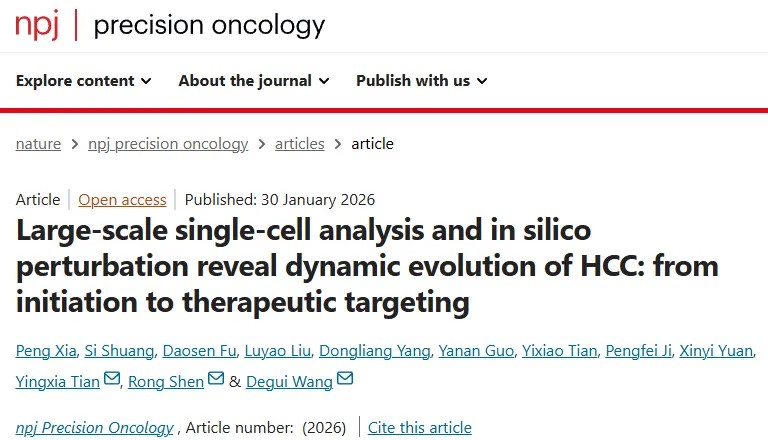Navigate to articles breadcrumb
The width and height of the screenshot is (768, 440).
300,143
